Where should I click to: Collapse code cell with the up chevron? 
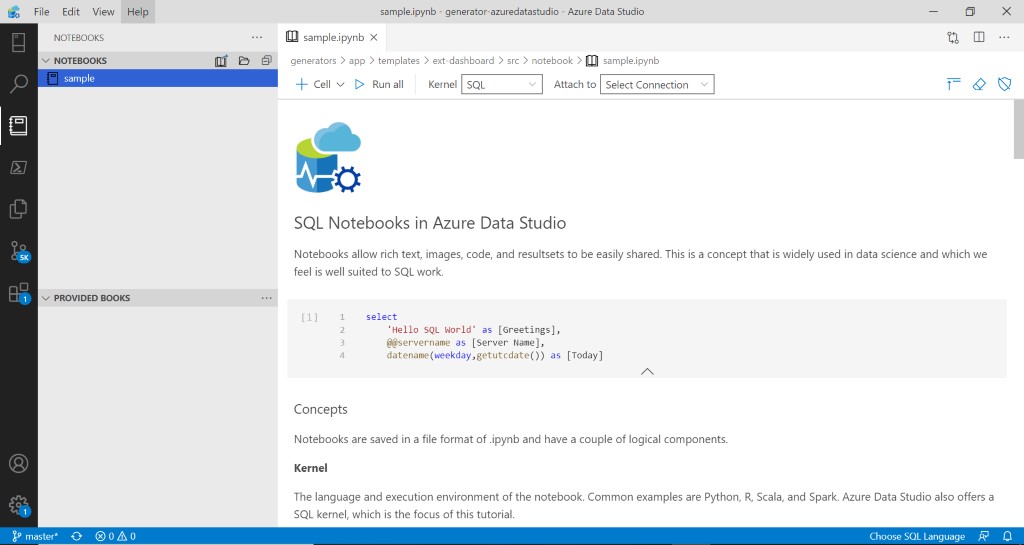(647, 371)
